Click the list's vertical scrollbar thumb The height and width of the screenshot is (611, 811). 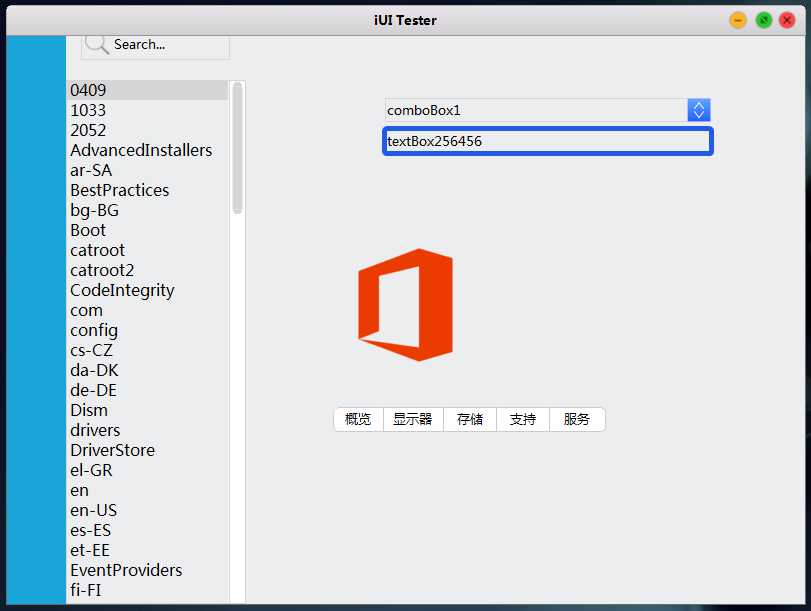click(237, 148)
